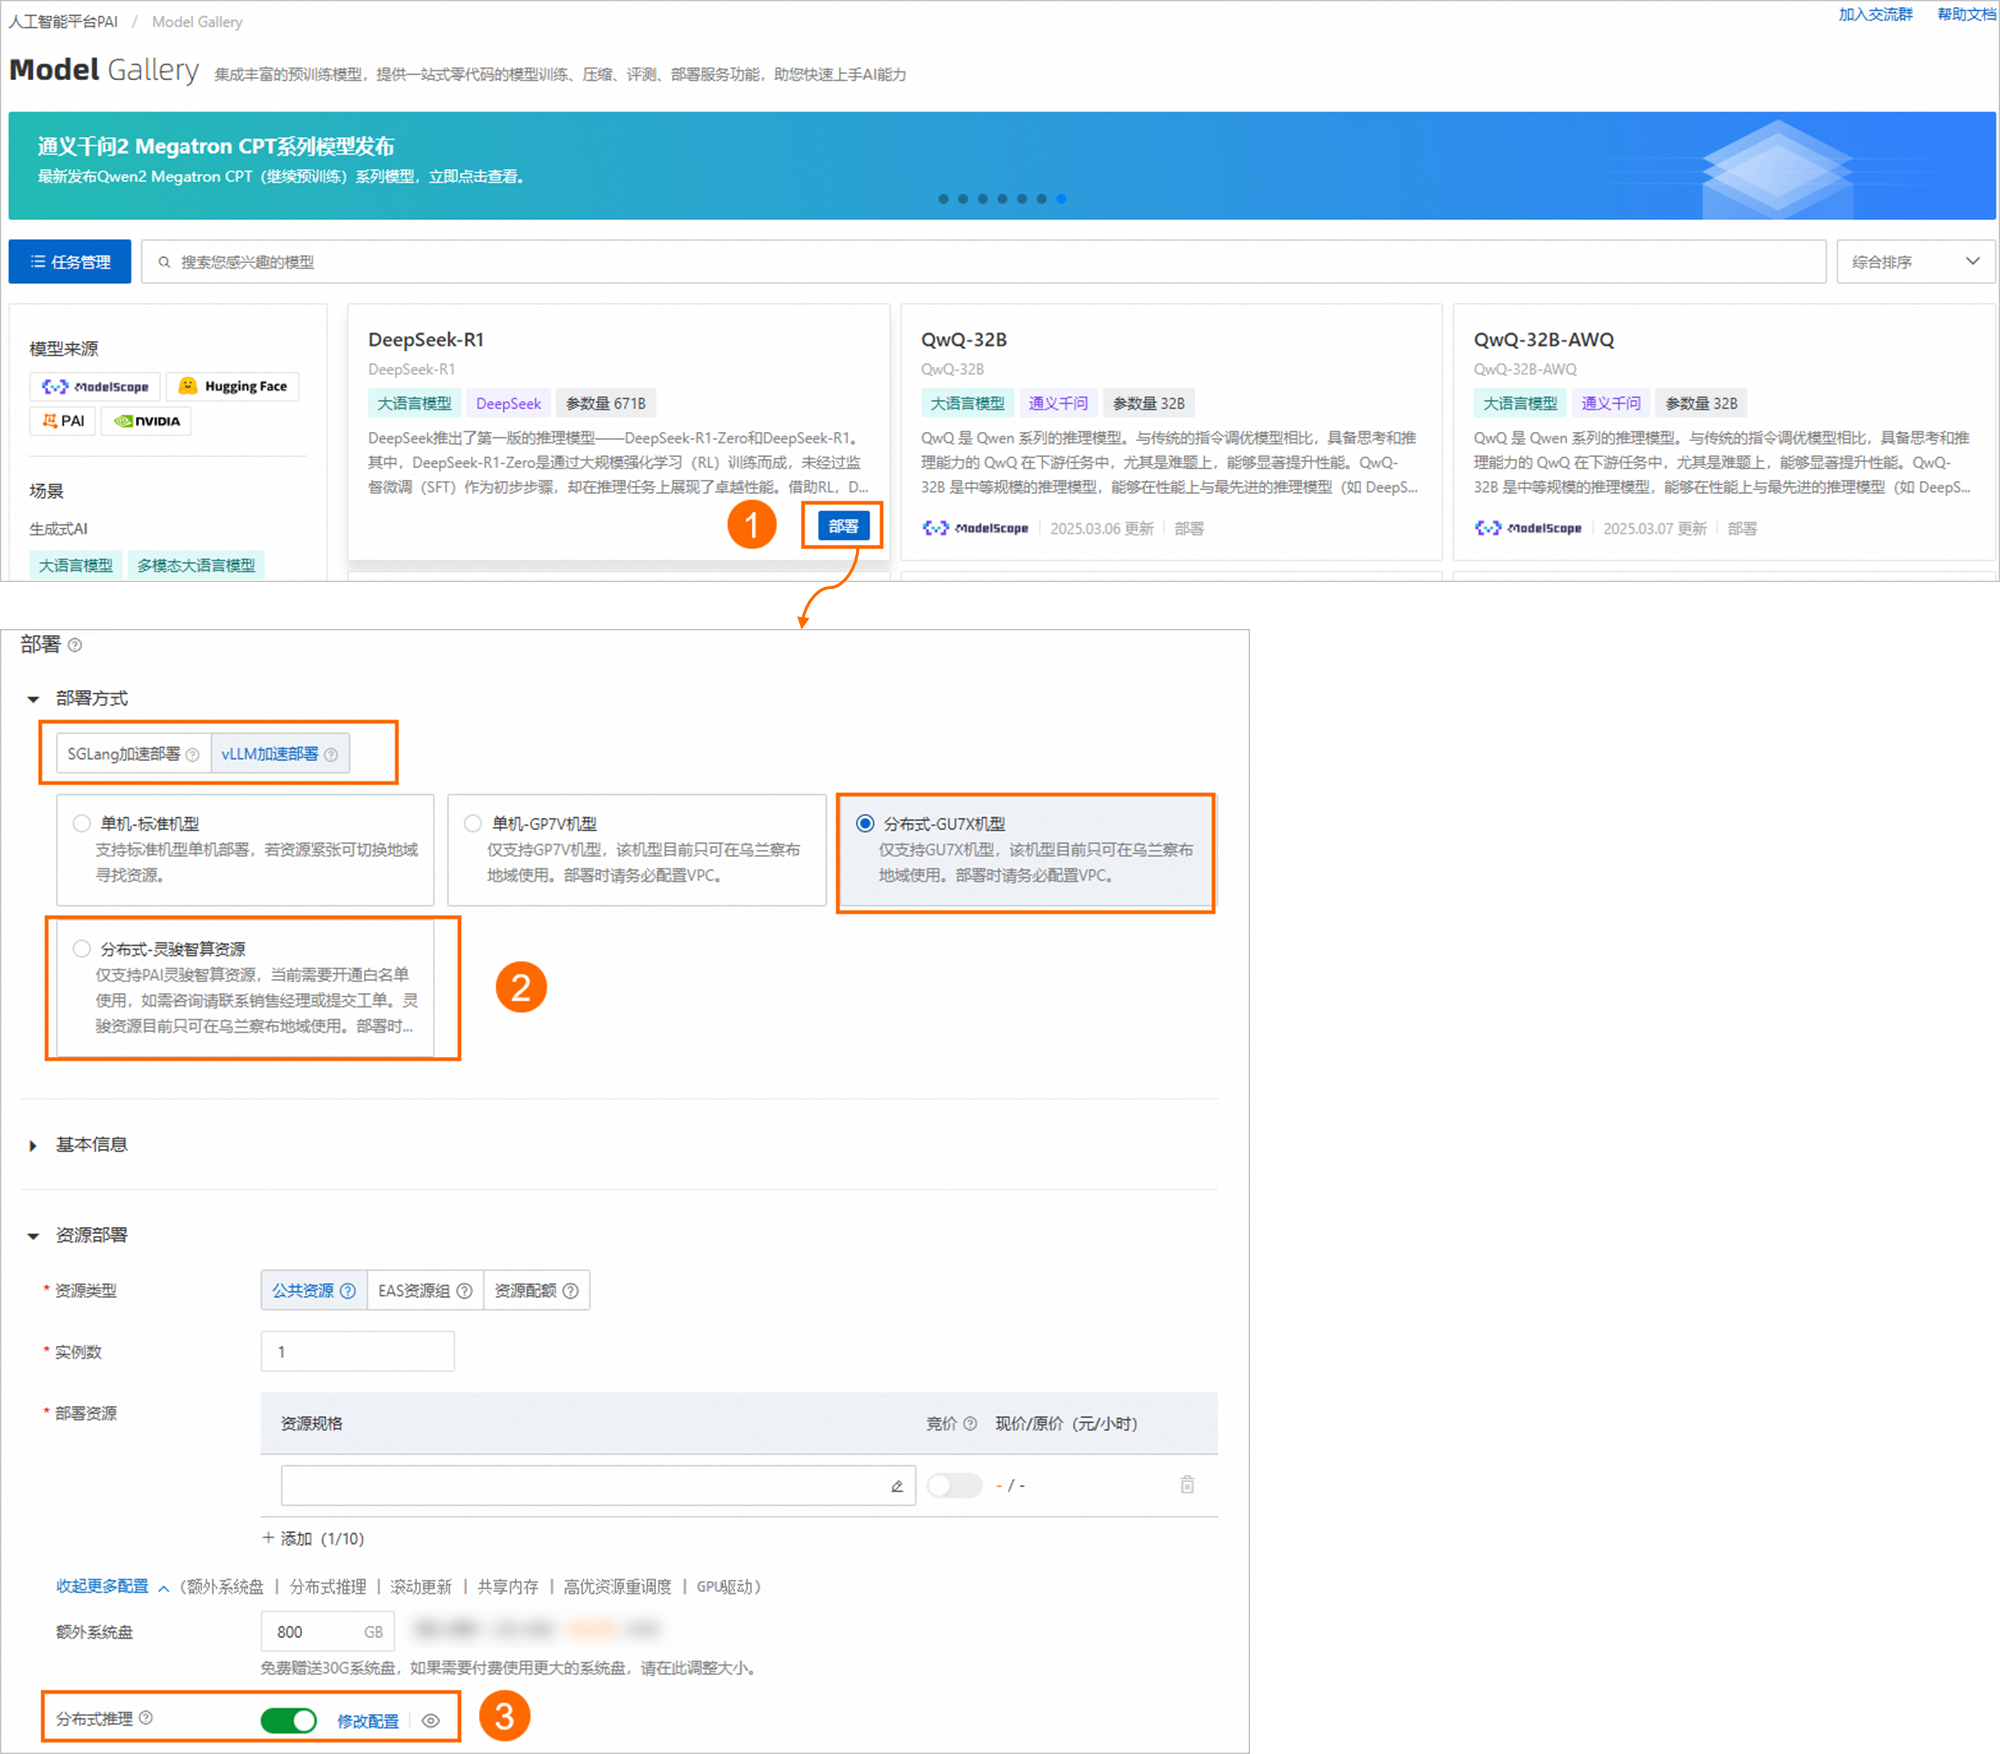Open the 综合排序 sort dropdown
Image resolution: width=2000 pixels, height=1754 pixels.
click(1915, 262)
